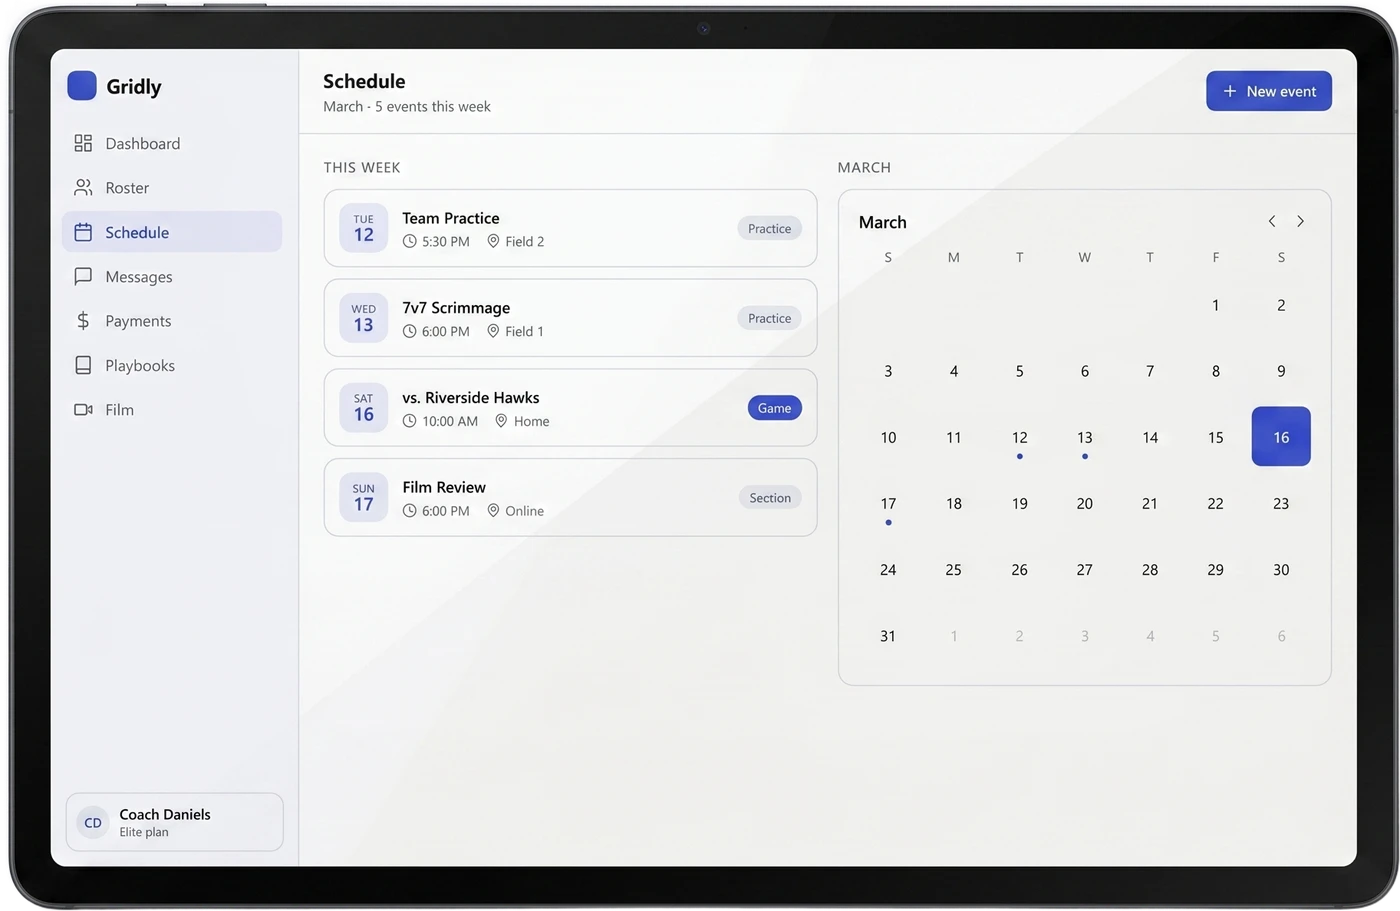Select Schedule in the sidebar
This screenshot has height=911, width=1400.
coord(172,232)
